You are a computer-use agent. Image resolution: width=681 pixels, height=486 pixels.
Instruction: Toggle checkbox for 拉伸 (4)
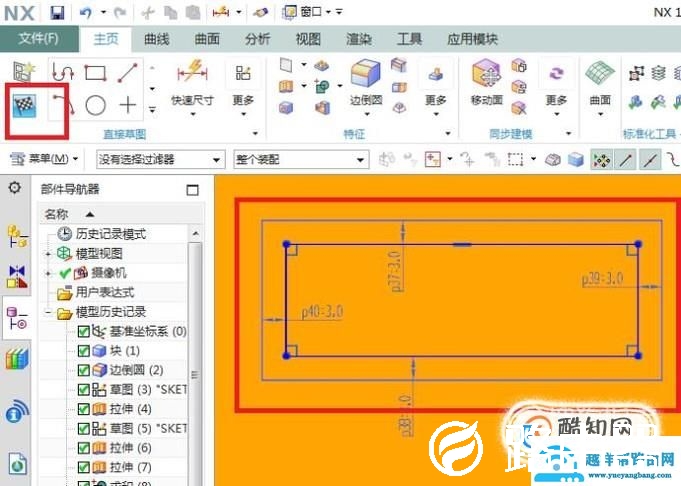(83, 409)
